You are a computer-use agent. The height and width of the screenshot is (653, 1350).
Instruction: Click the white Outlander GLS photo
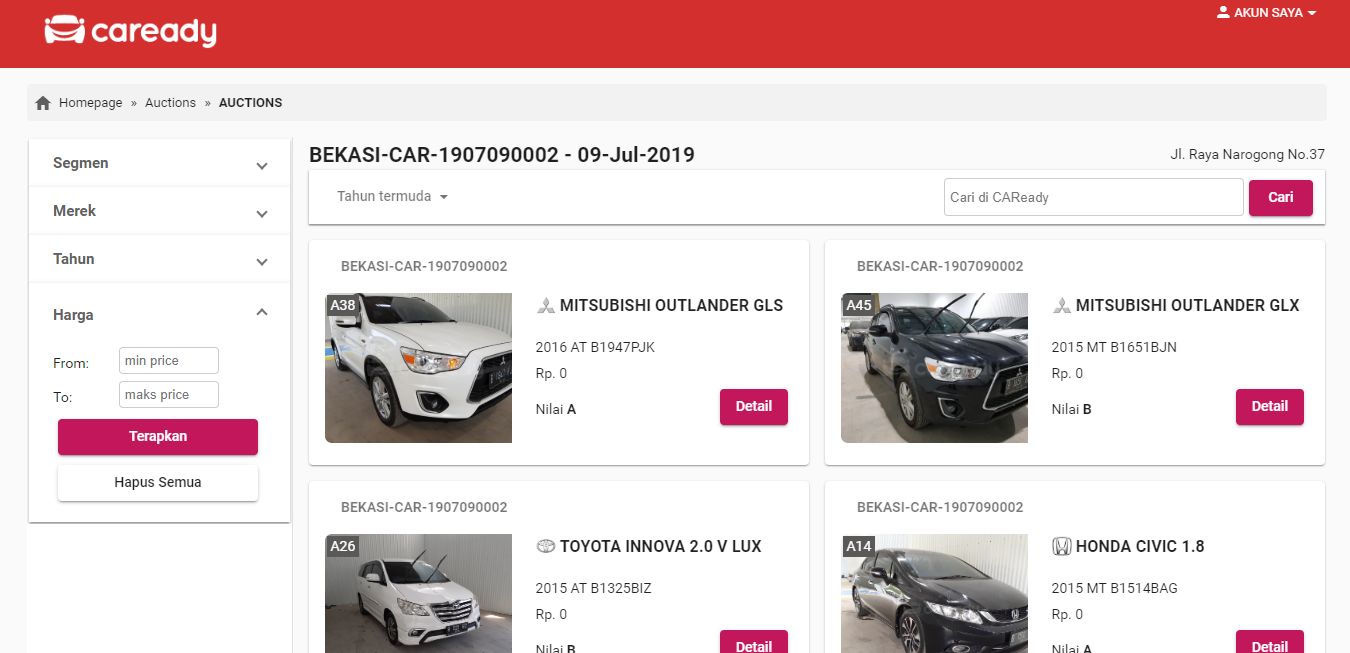(419, 368)
